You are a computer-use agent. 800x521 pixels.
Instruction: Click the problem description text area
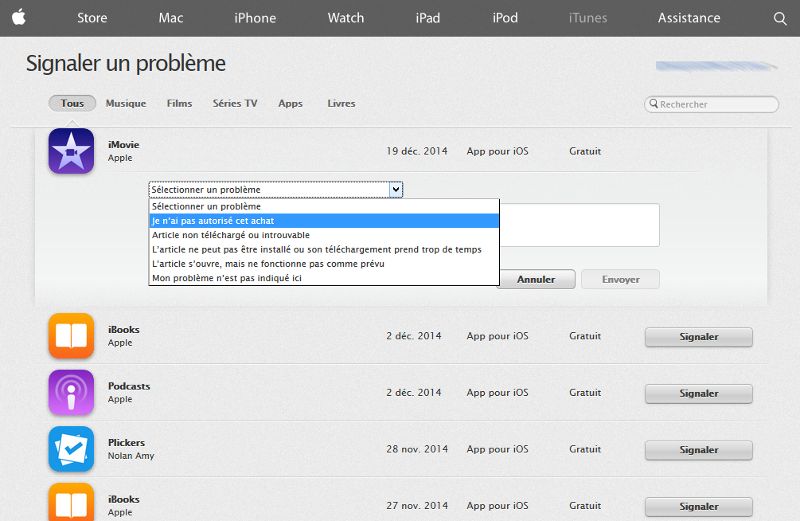coord(580,225)
